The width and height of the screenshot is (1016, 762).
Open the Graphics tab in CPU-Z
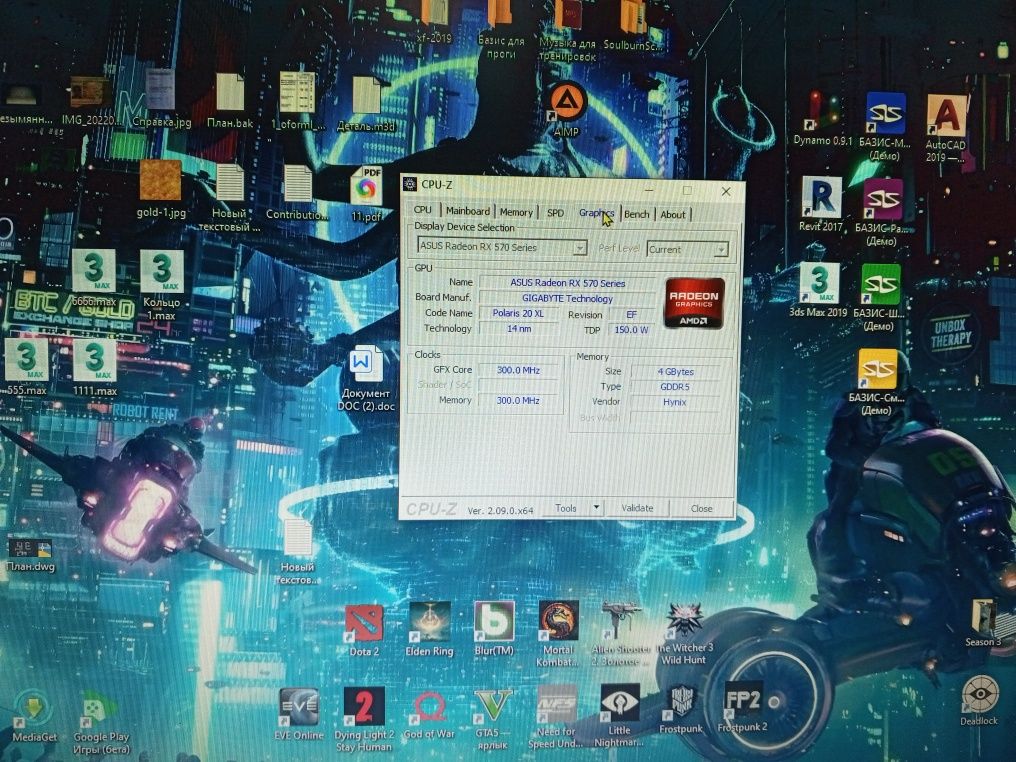point(596,213)
